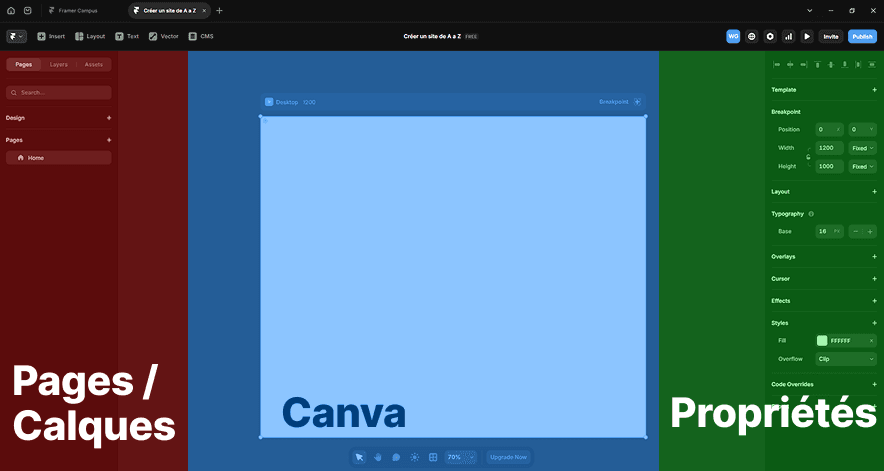Select the pointer cursor tool
This screenshot has width=884, height=471.
pos(359,457)
